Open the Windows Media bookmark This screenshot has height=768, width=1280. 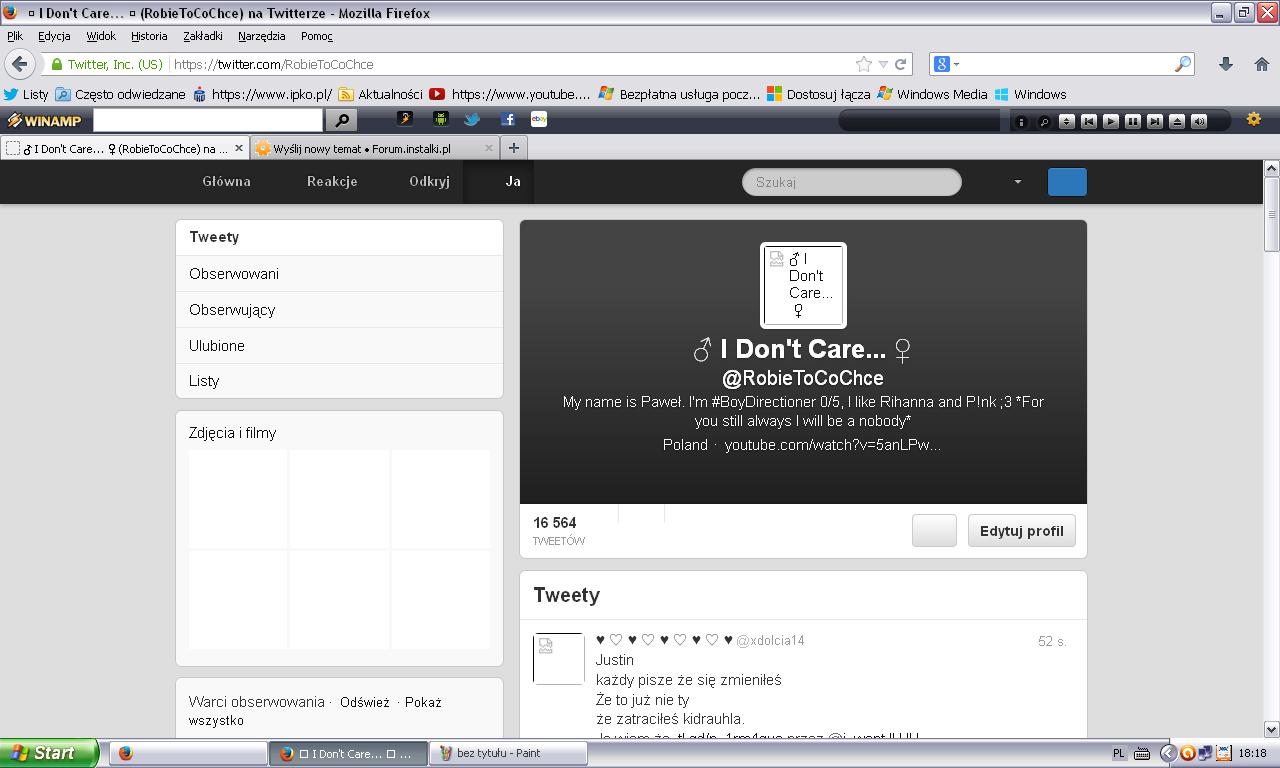click(932, 94)
